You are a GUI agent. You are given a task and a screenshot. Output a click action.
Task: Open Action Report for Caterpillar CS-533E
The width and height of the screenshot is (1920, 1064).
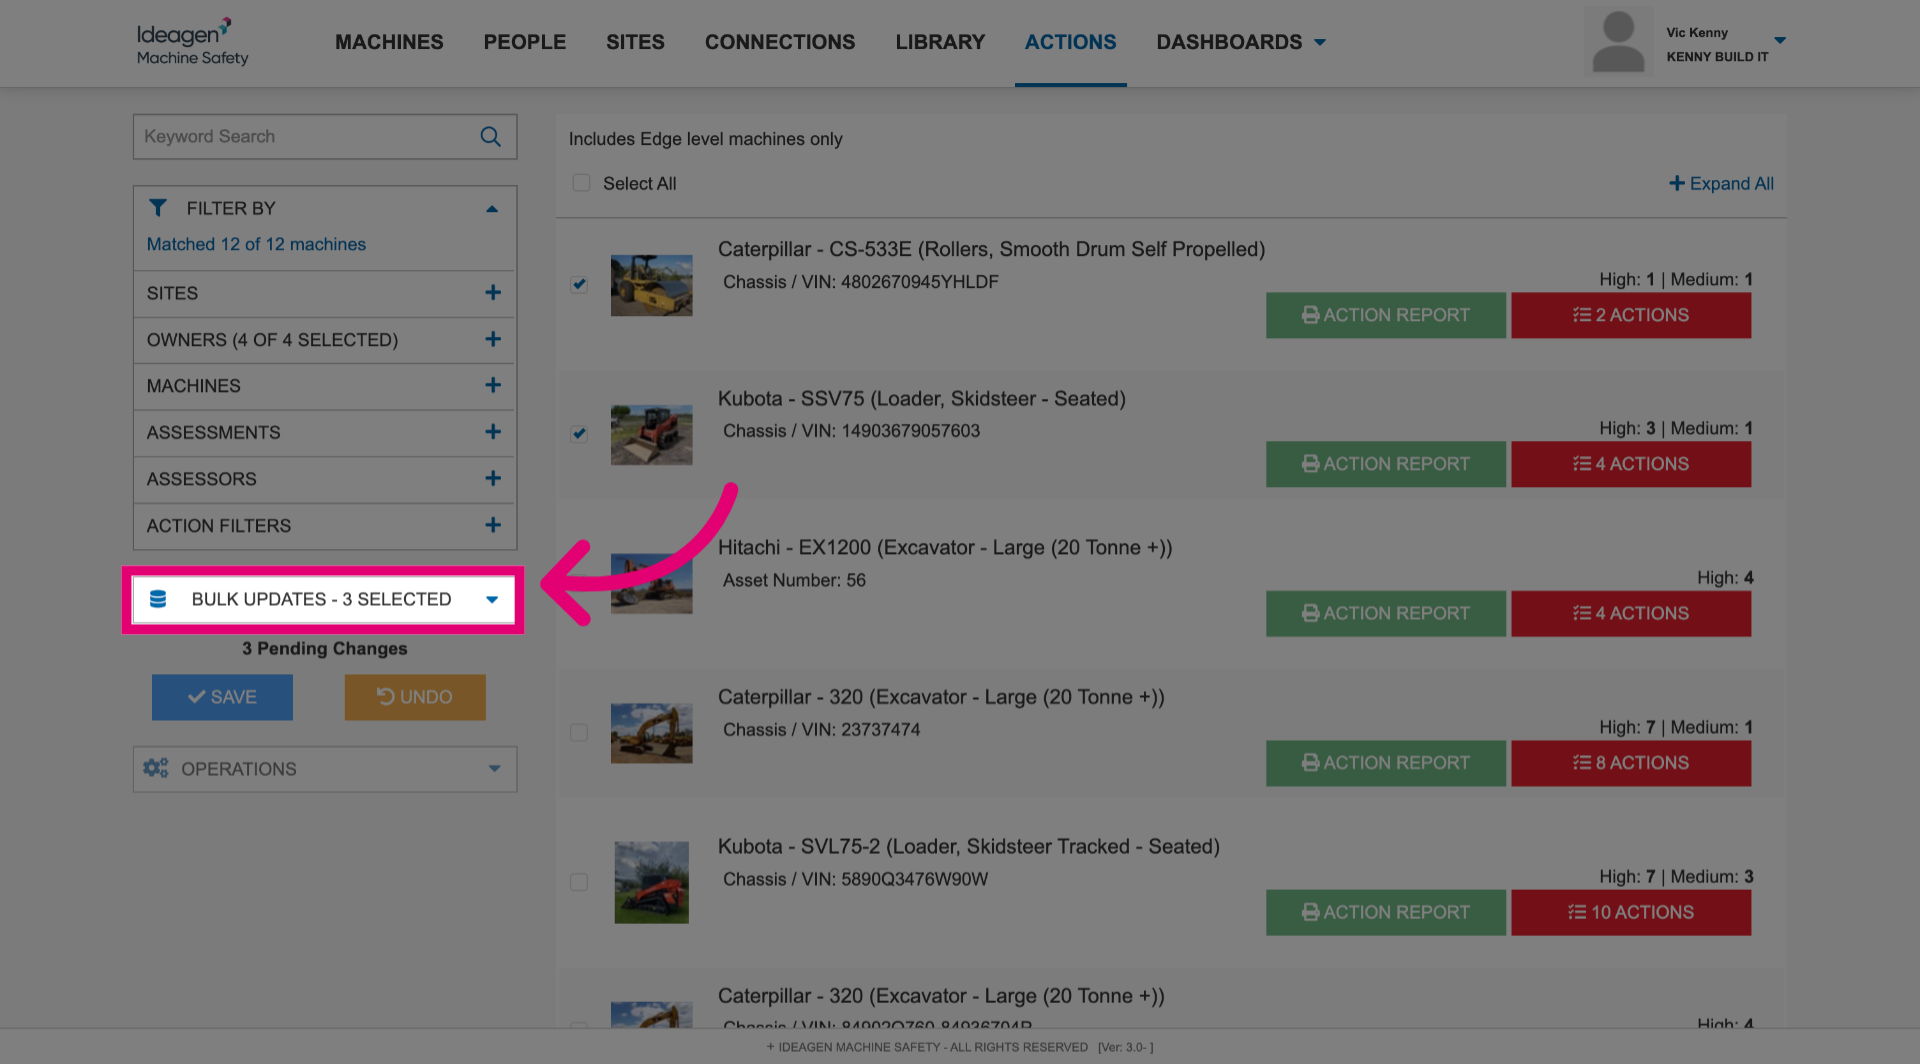click(x=1386, y=315)
